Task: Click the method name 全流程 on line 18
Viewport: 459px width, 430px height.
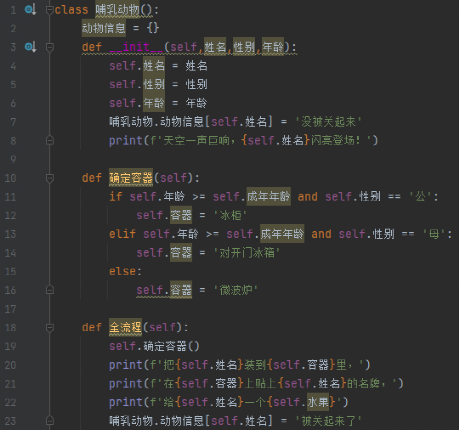Action: [x=125, y=327]
